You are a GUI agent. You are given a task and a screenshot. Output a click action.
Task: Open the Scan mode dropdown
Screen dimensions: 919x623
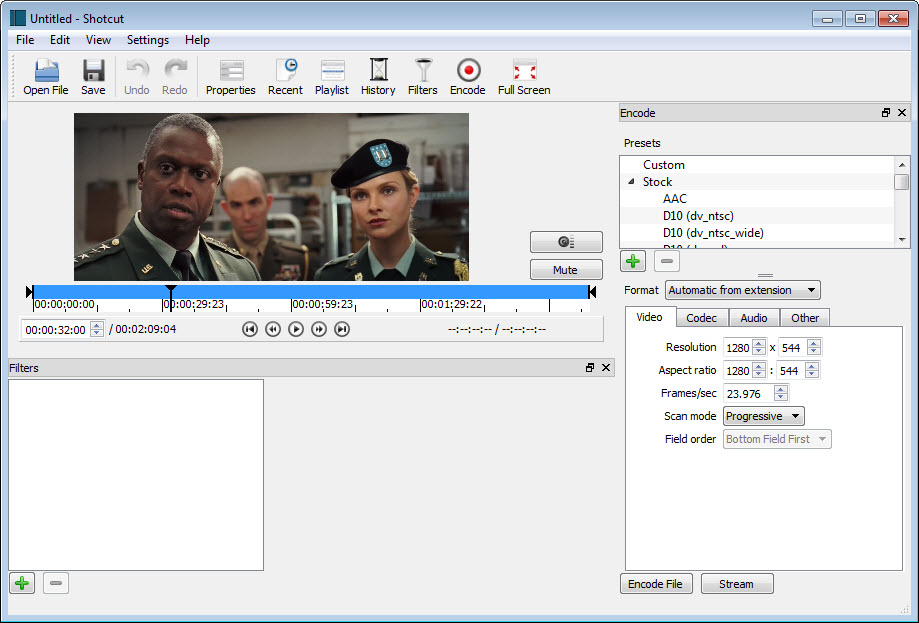pos(764,416)
